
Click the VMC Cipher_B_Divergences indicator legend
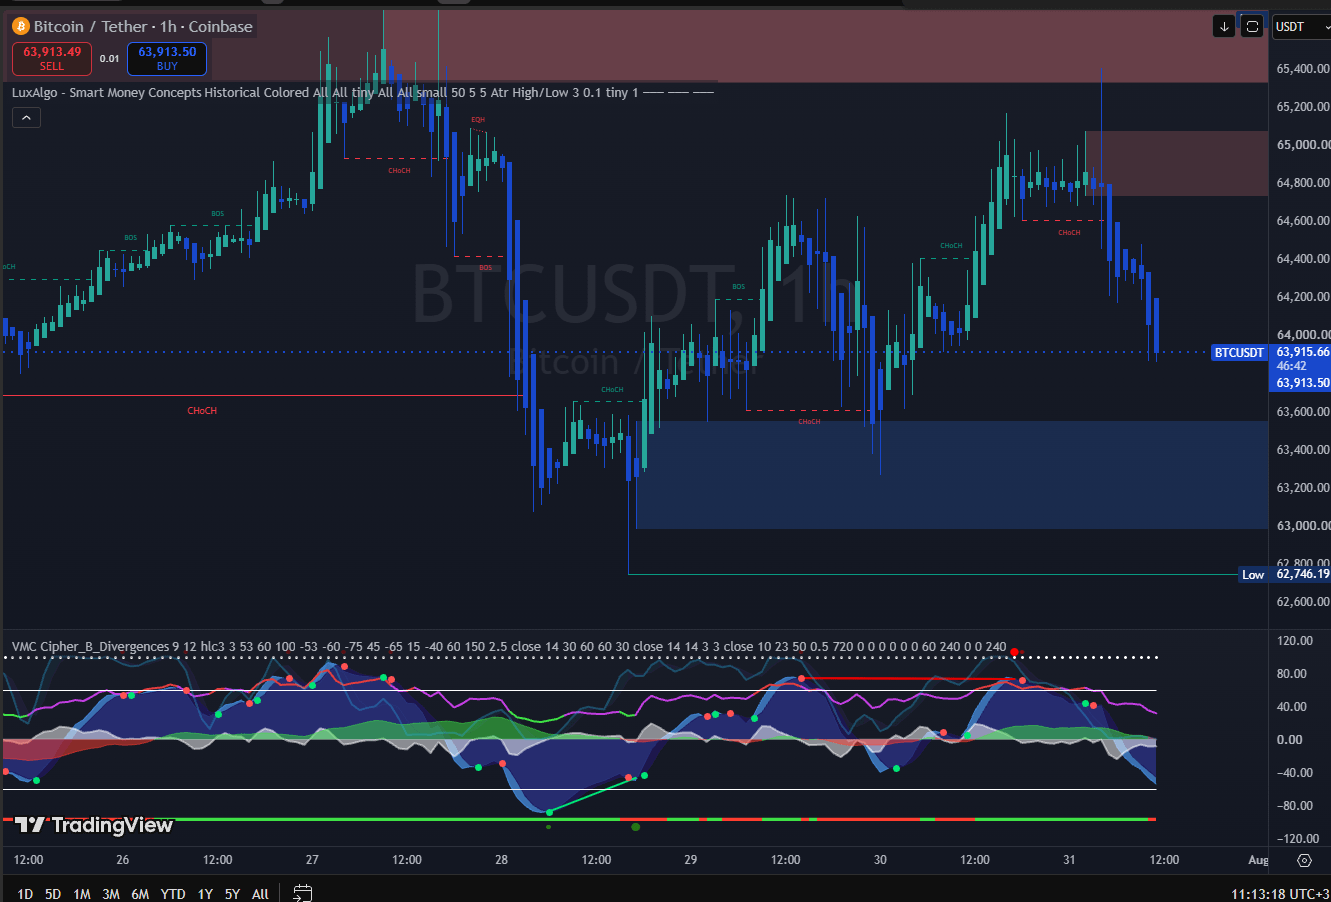pos(509,647)
